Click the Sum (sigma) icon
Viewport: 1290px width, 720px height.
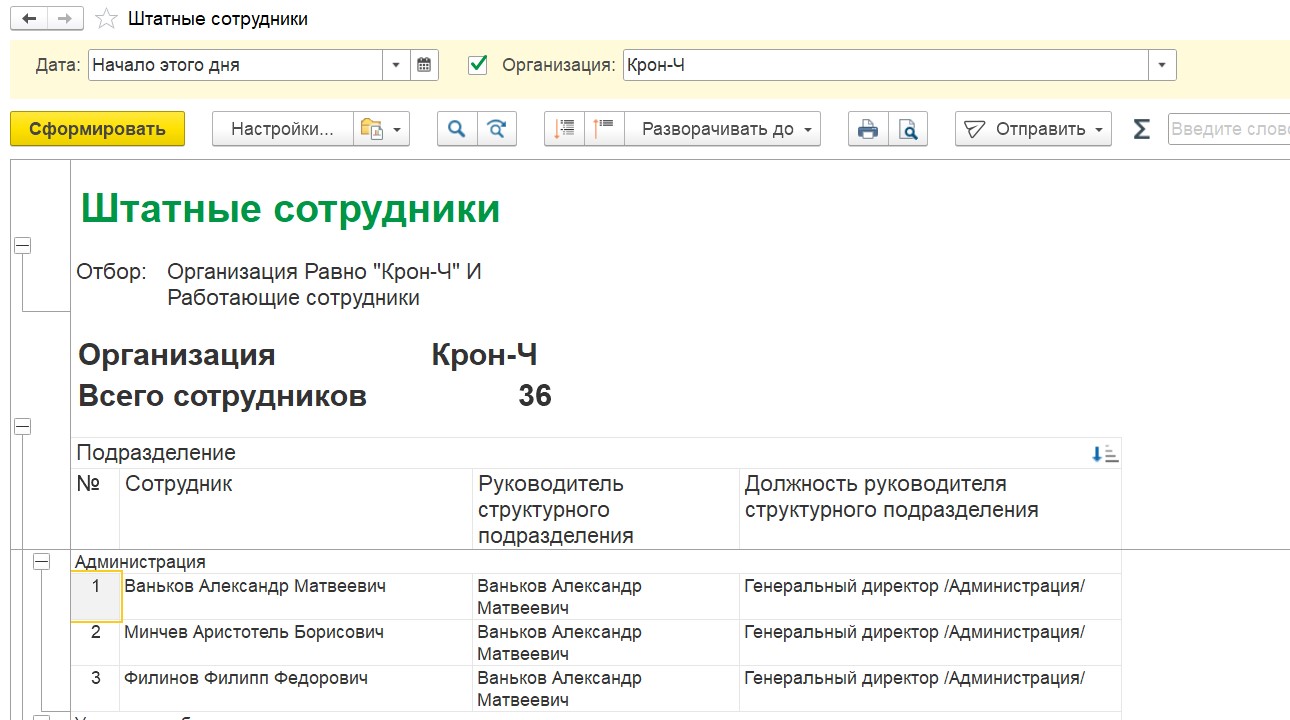coord(1141,129)
